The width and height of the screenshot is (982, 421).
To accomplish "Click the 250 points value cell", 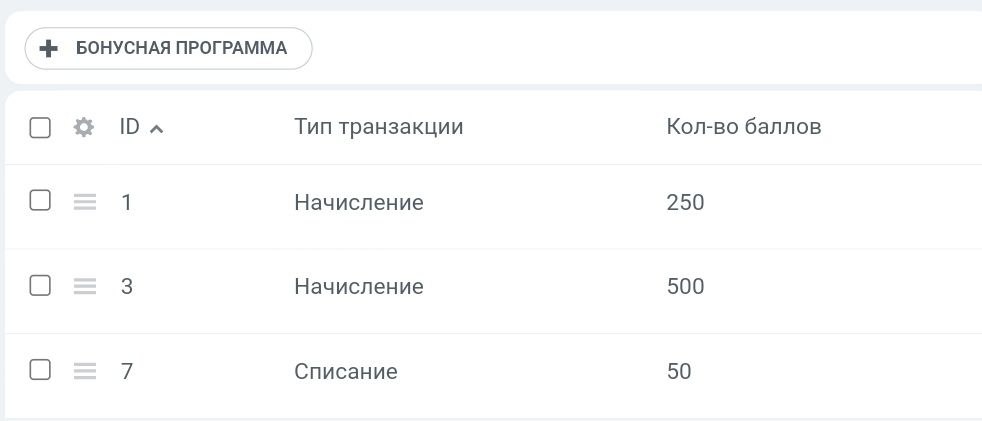I will (x=685, y=203).
